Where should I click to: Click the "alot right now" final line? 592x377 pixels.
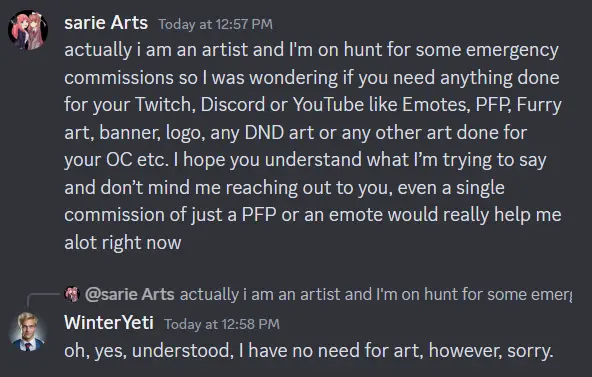[123, 243]
